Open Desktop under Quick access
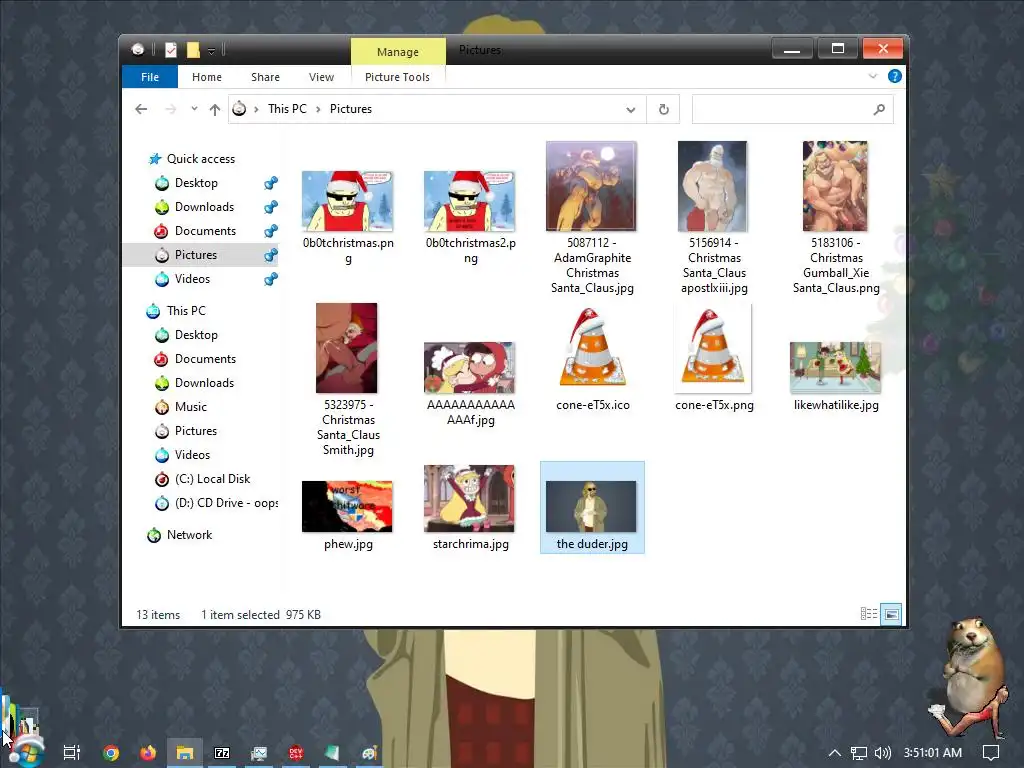 click(x=196, y=183)
